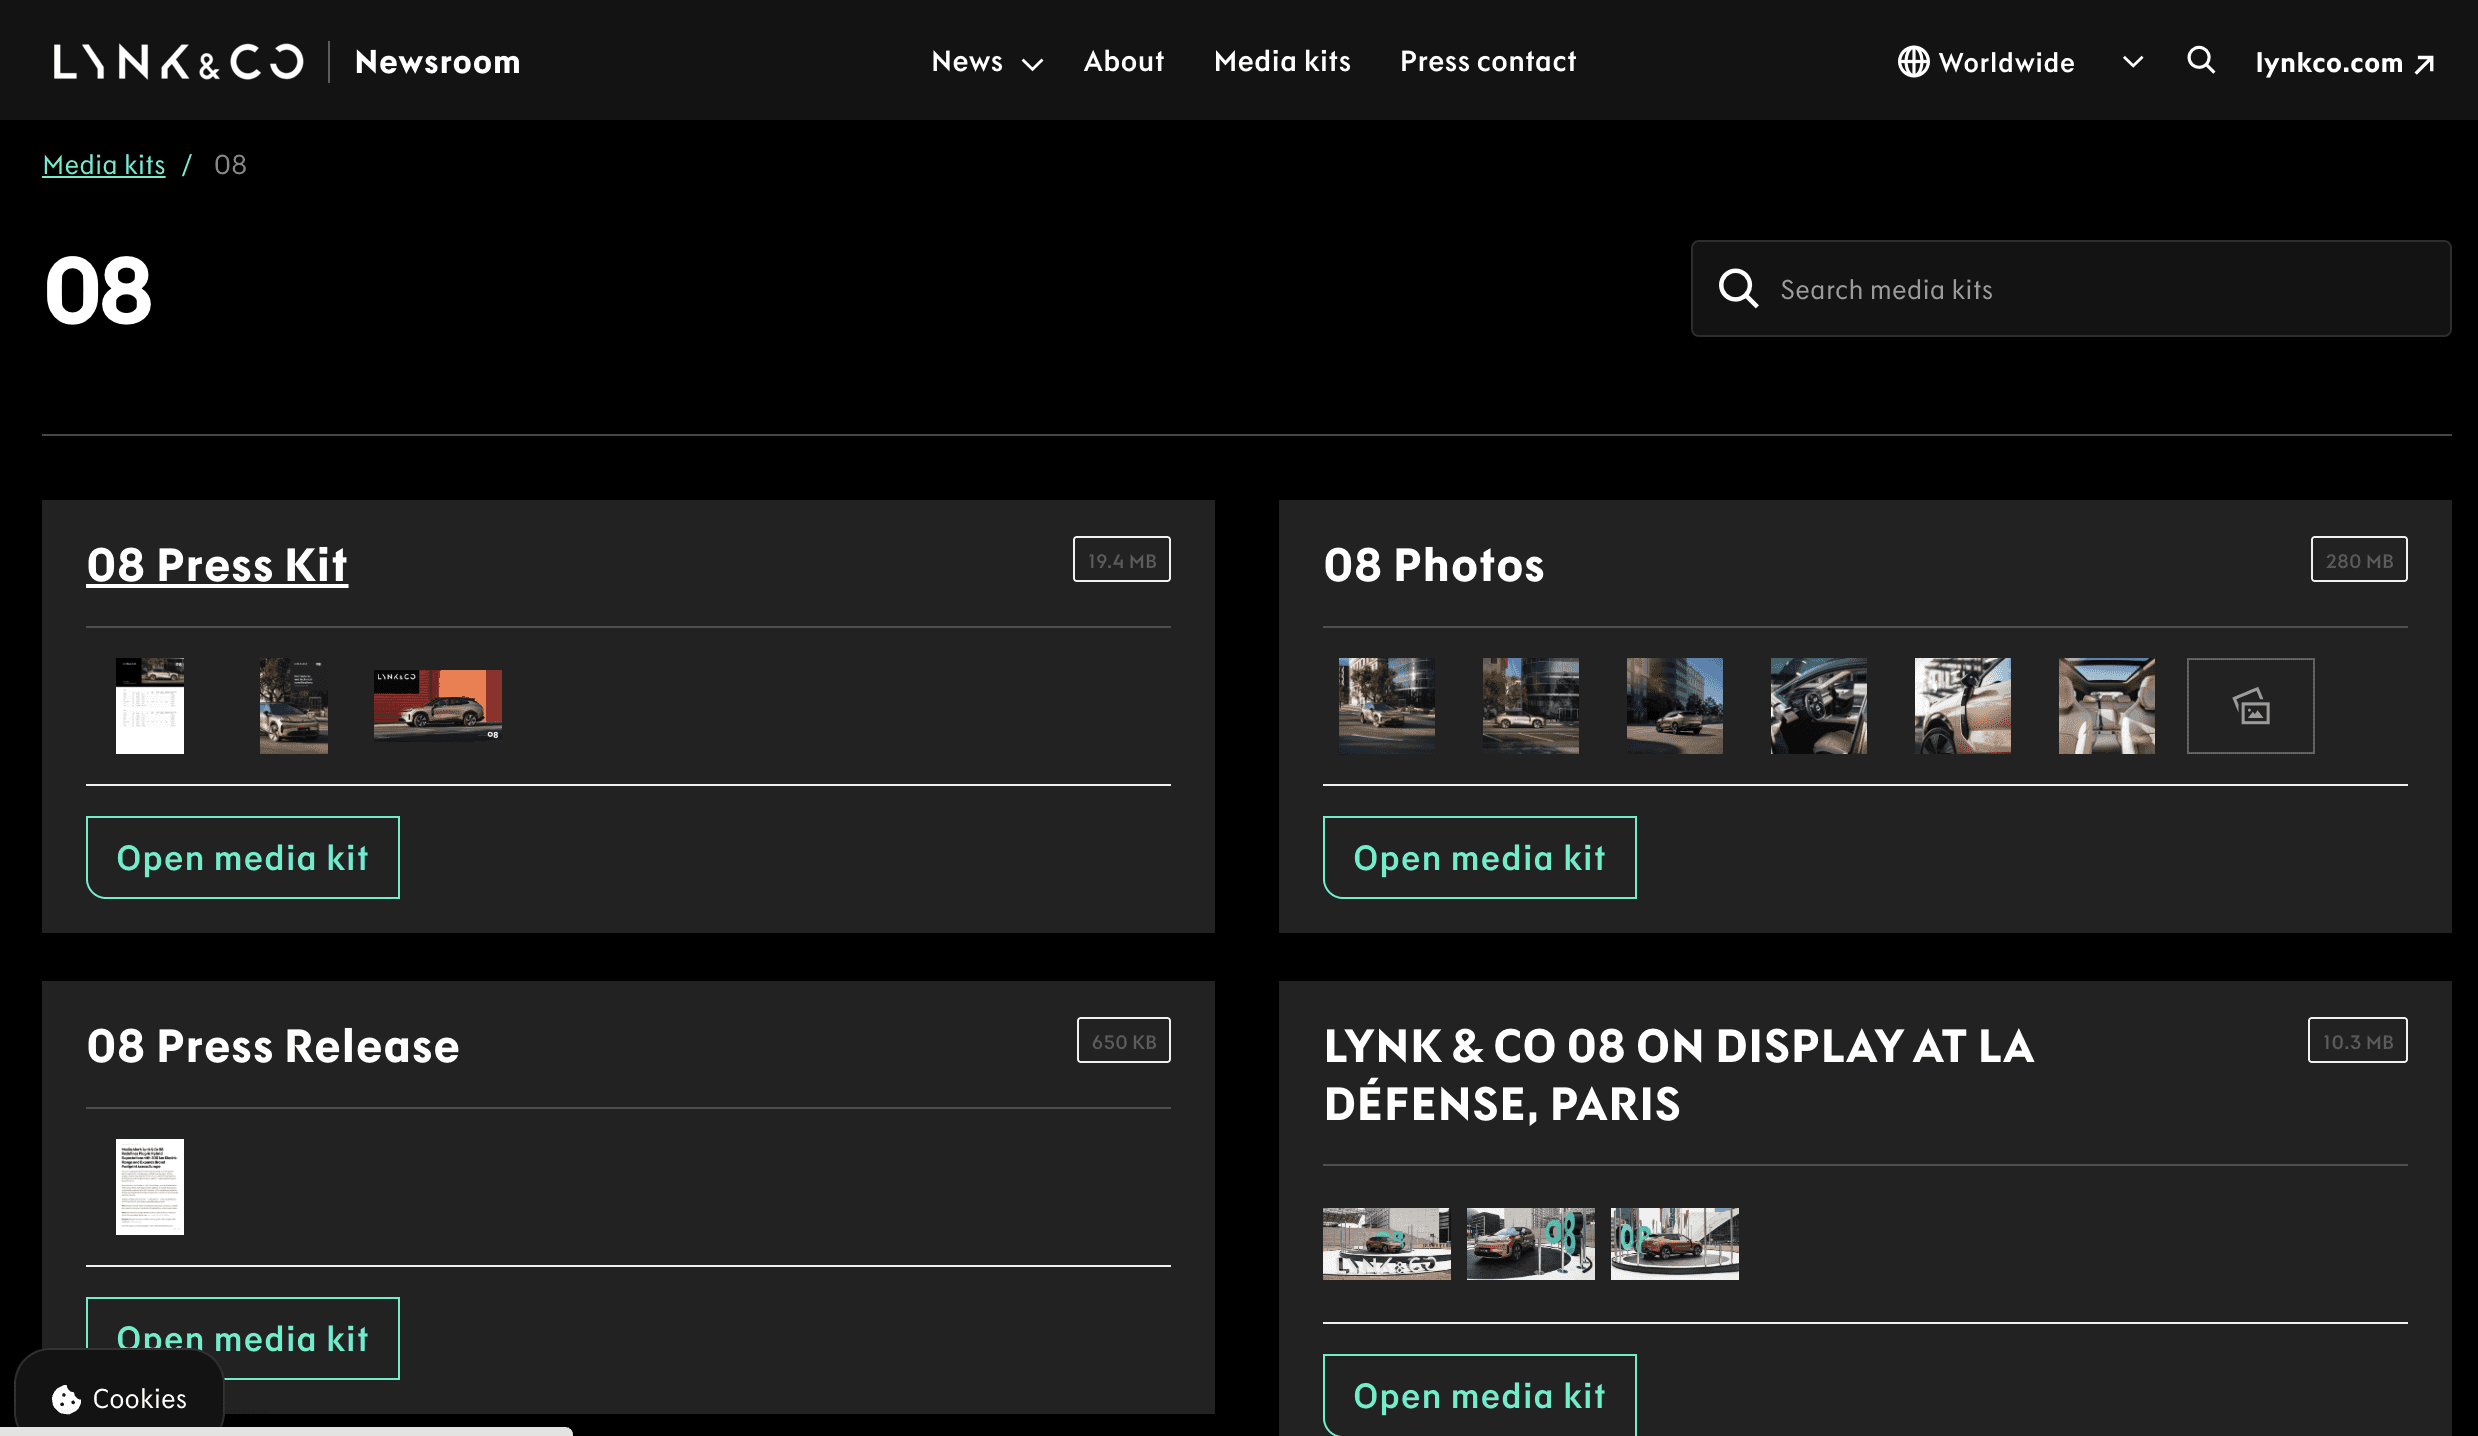The width and height of the screenshot is (2478, 1436).
Task: Go to the About page
Action: click(1124, 62)
